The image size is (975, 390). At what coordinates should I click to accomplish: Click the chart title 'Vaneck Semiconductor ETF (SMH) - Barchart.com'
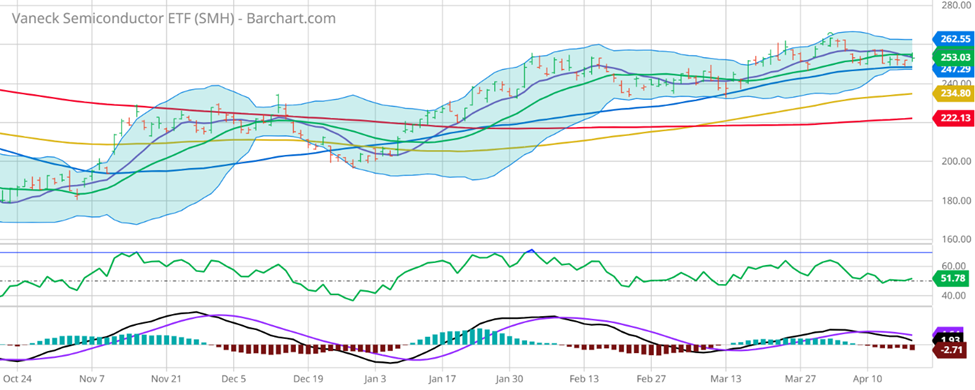(x=174, y=18)
